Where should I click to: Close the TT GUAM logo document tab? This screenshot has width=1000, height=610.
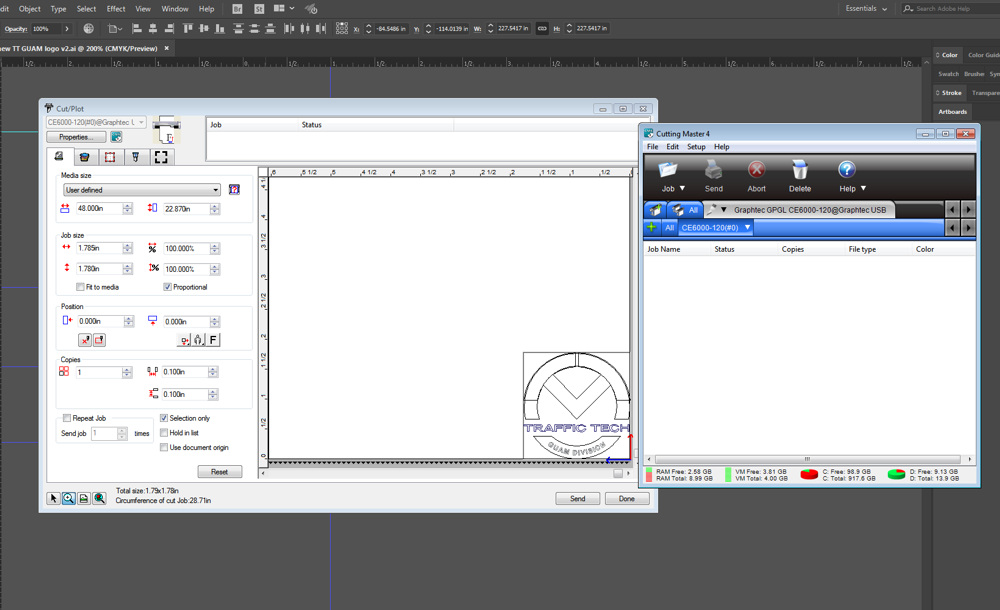166,48
